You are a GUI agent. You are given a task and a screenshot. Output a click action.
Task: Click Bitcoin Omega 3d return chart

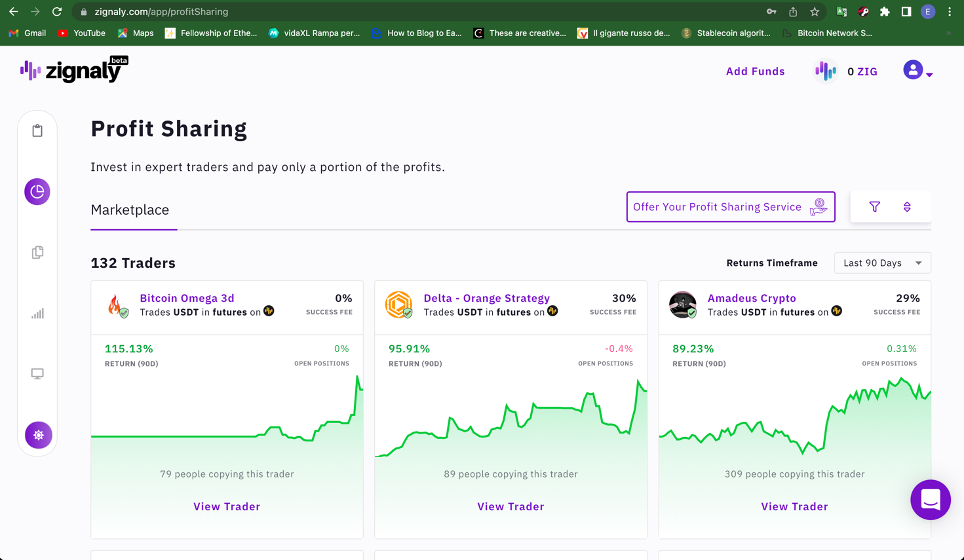(227, 415)
